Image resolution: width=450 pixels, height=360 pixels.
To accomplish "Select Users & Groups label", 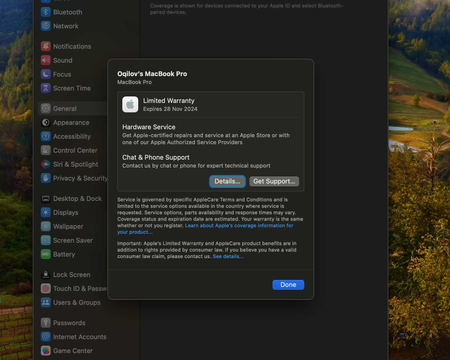I will tap(77, 303).
